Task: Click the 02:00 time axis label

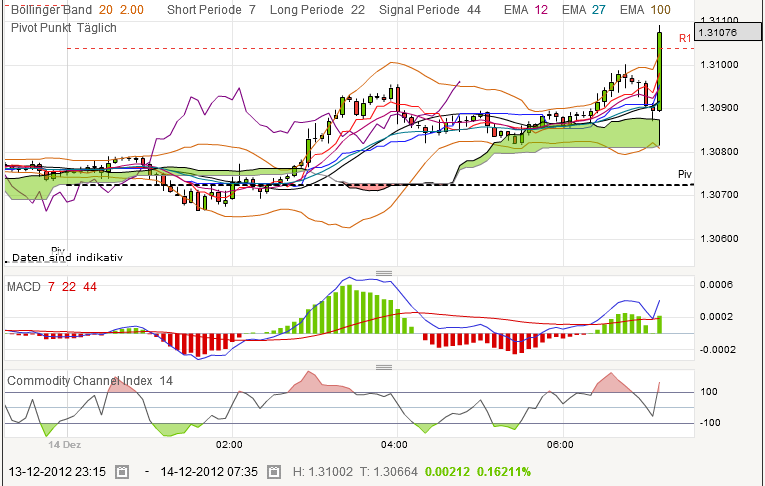Action: (x=229, y=445)
